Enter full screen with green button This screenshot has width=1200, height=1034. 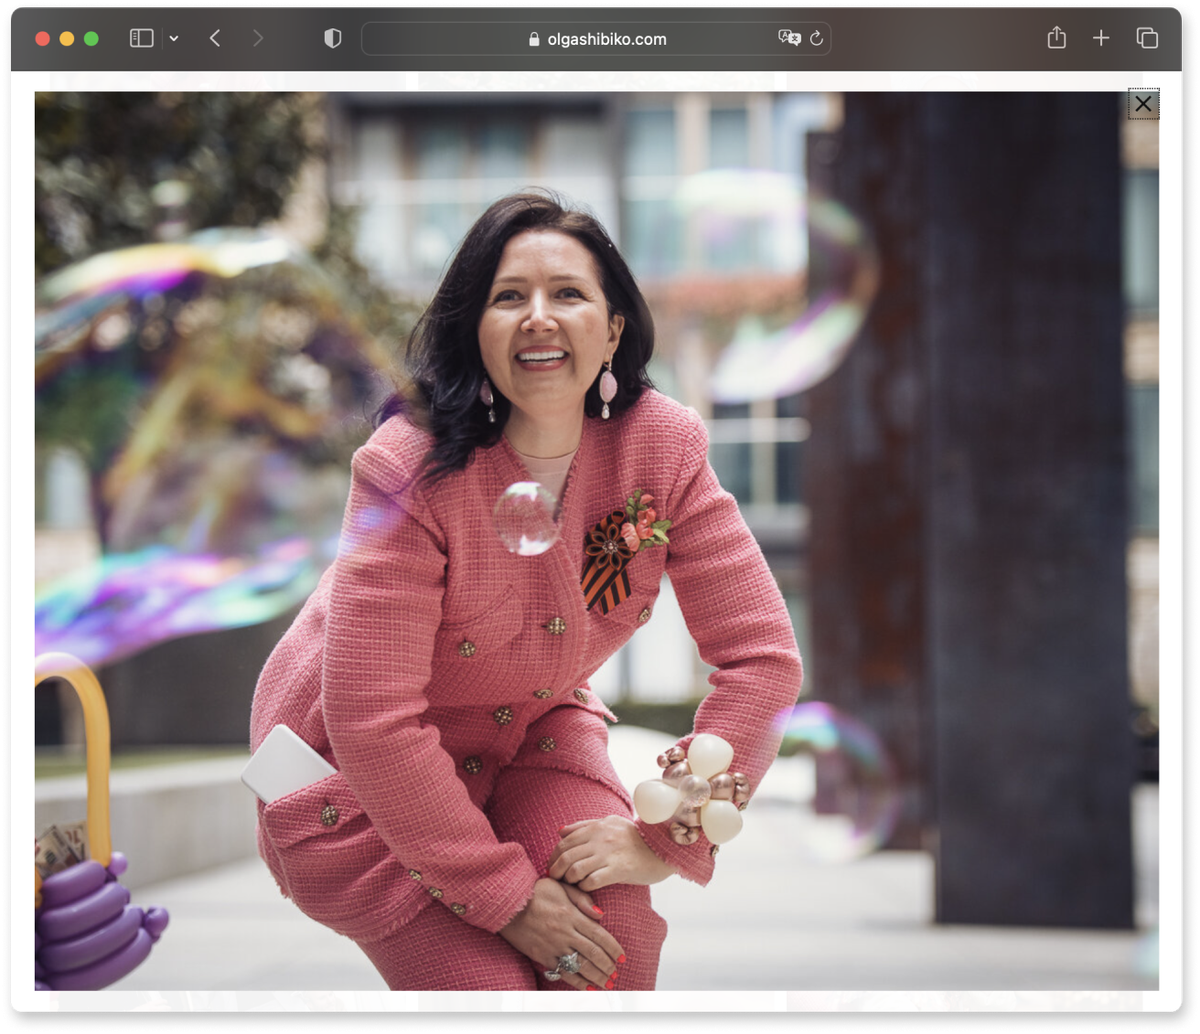91,39
